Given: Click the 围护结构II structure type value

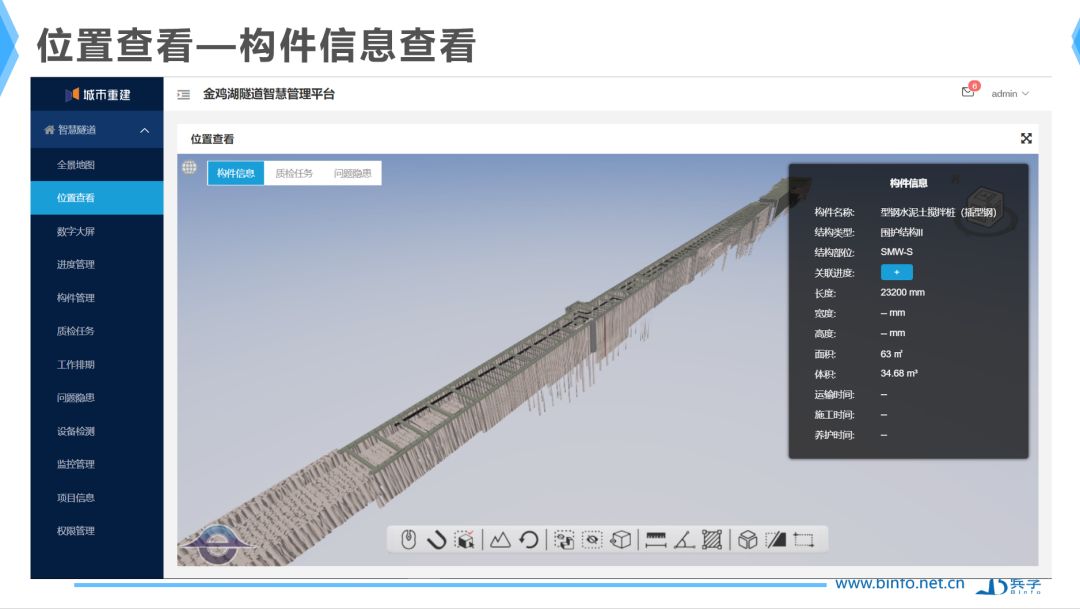Looking at the screenshot, I should [902, 232].
